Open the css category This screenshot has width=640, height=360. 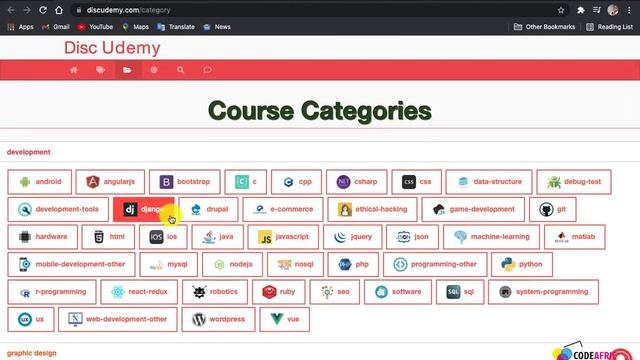tap(416, 182)
